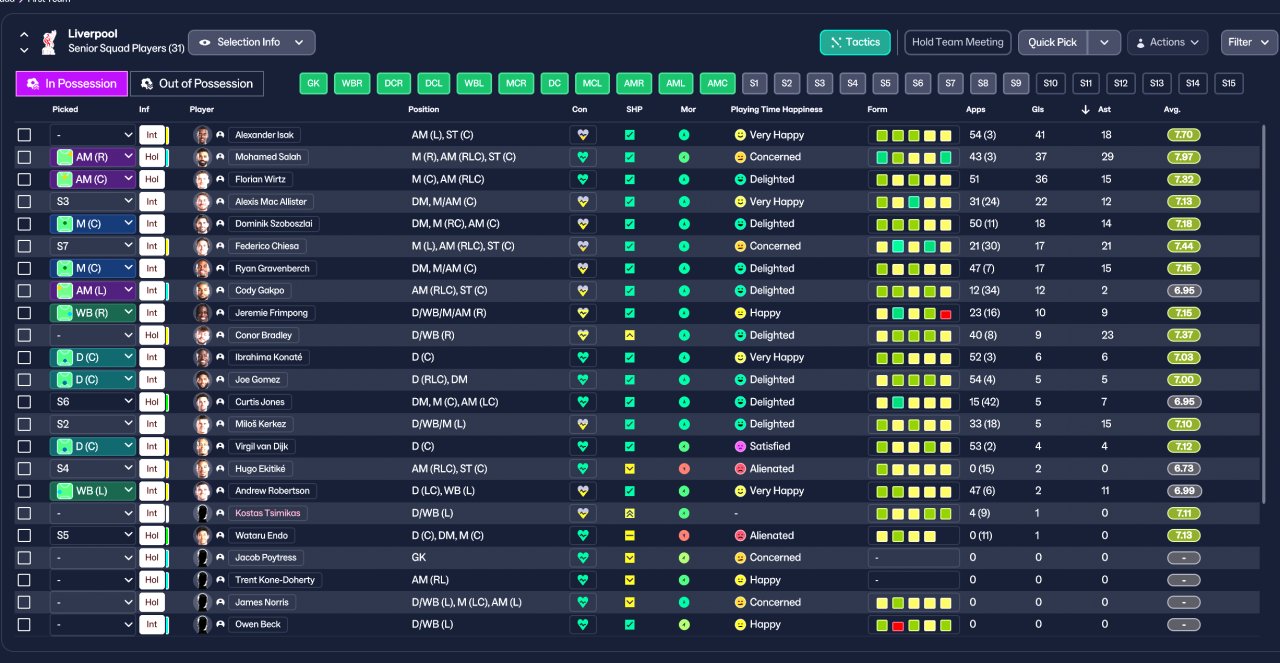Switch to Out of Possession tab

[197, 84]
